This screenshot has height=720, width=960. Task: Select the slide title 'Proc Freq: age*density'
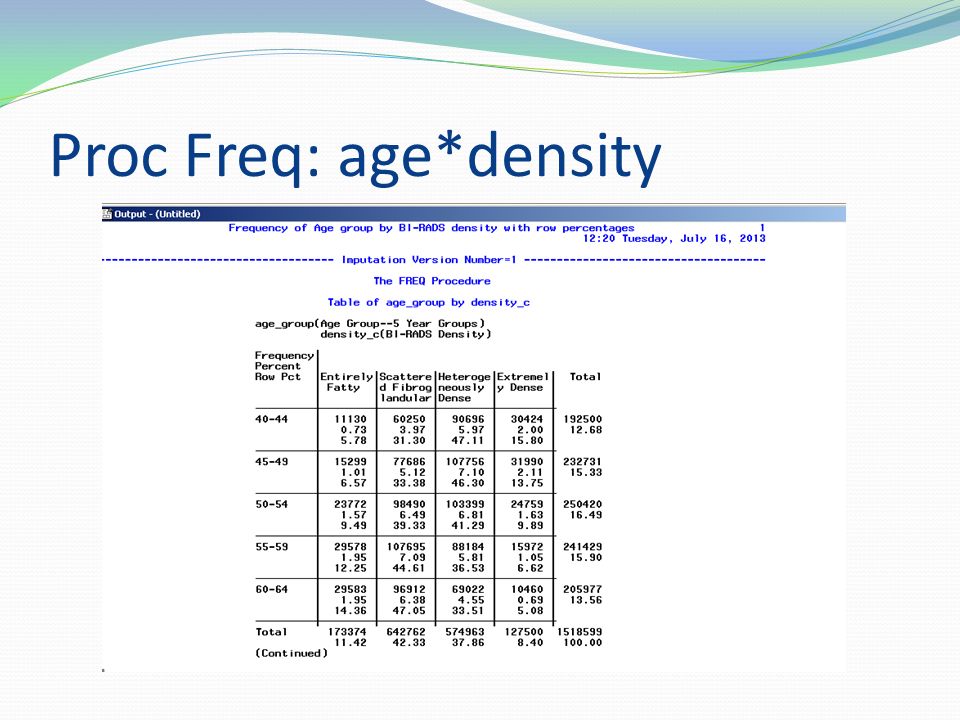pos(356,156)
